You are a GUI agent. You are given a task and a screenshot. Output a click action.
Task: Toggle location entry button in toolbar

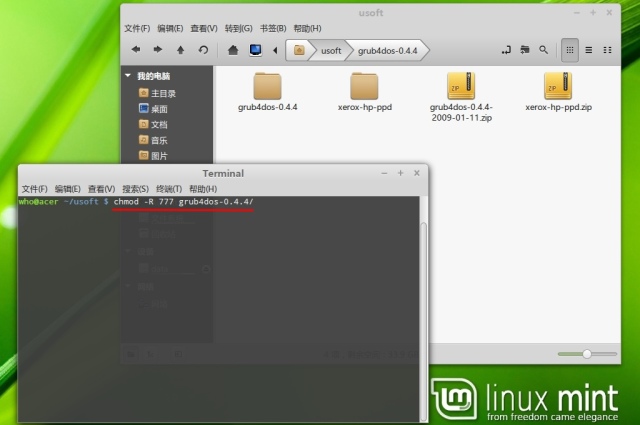(x=506, y=50)
